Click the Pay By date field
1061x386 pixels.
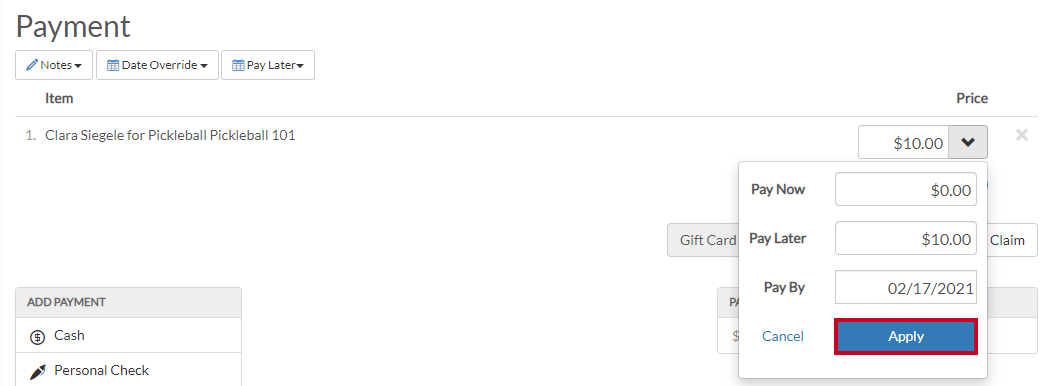coord(906,287)
